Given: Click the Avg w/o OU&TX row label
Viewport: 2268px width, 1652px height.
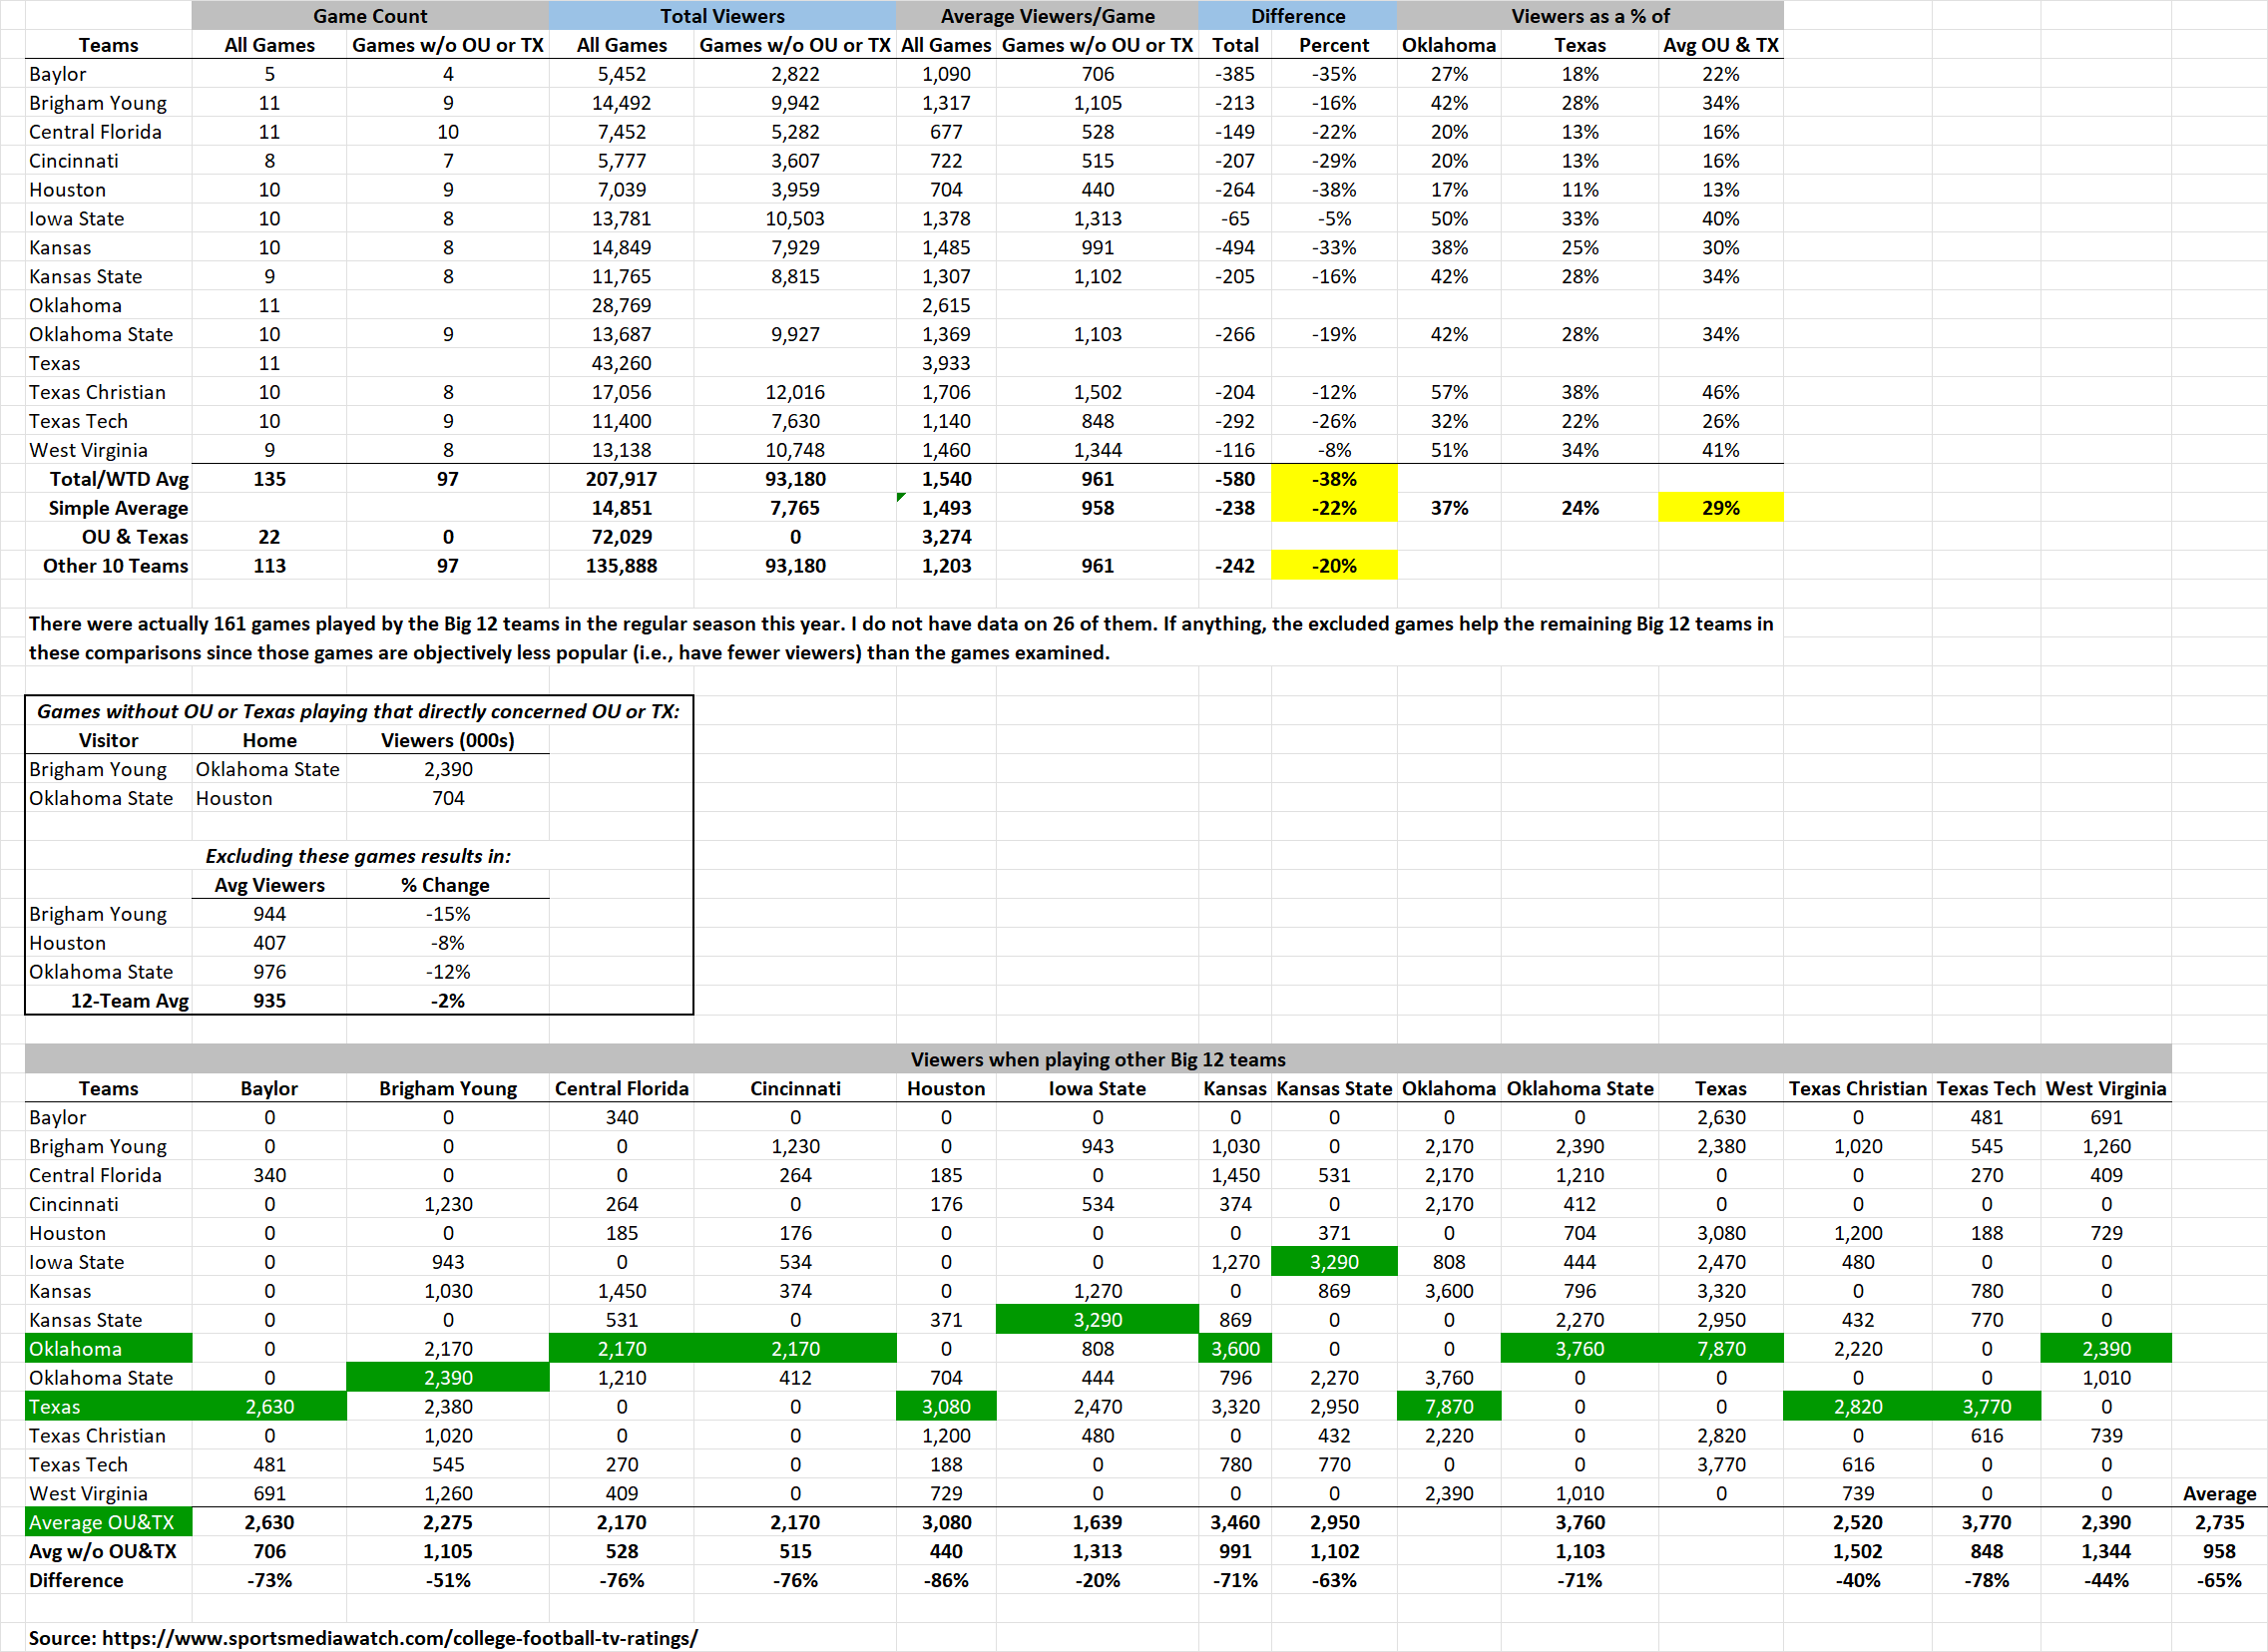Looking at the screenshot, I should [x=102, y=1552].
